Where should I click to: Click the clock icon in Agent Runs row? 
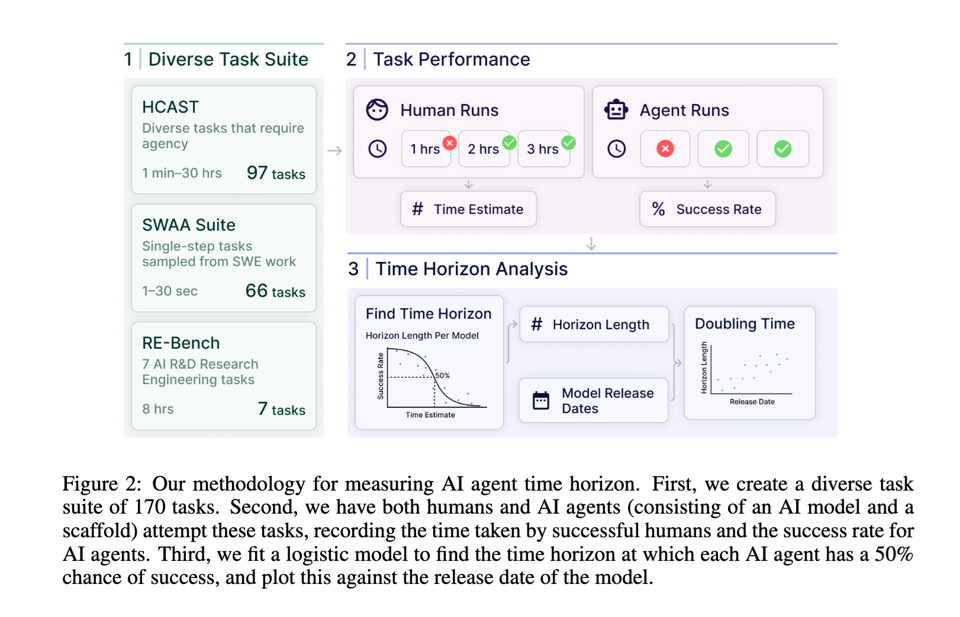point(616,149)
